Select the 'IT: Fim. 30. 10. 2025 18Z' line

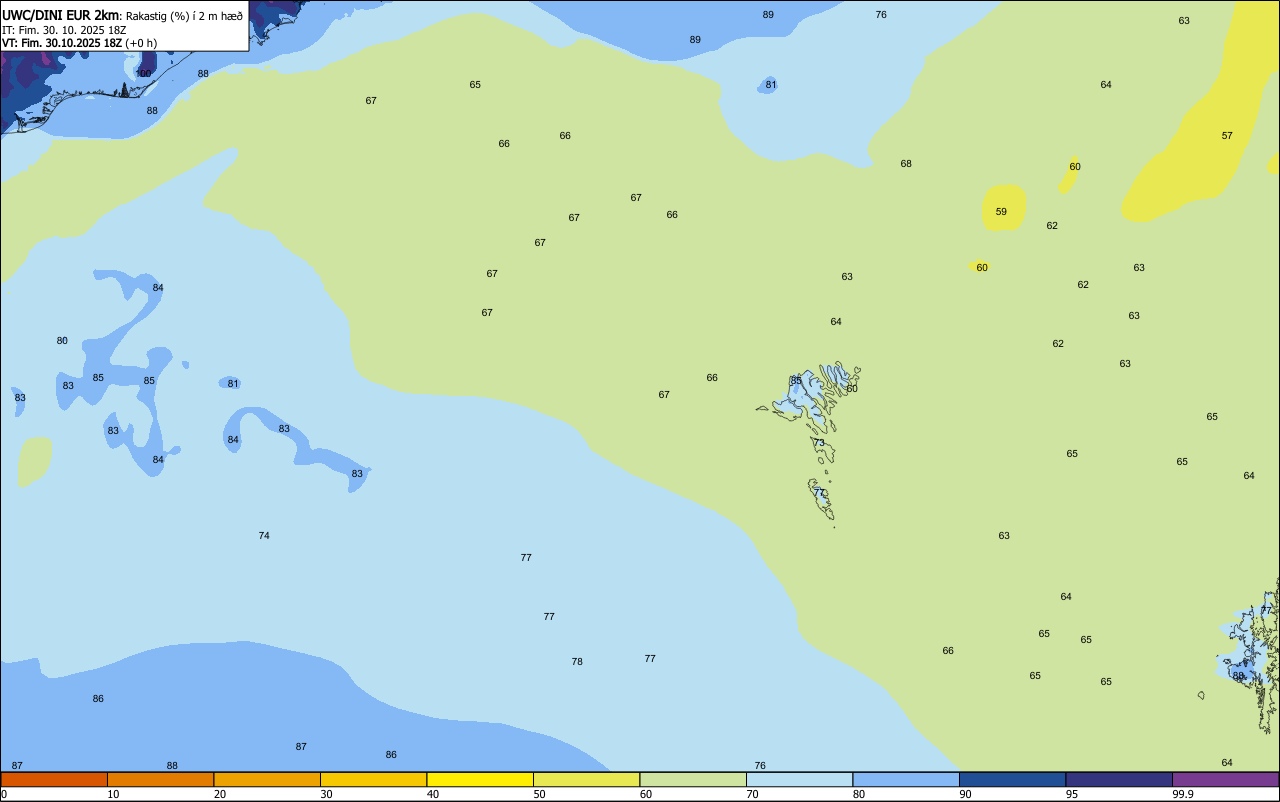(x=64, y=30)
